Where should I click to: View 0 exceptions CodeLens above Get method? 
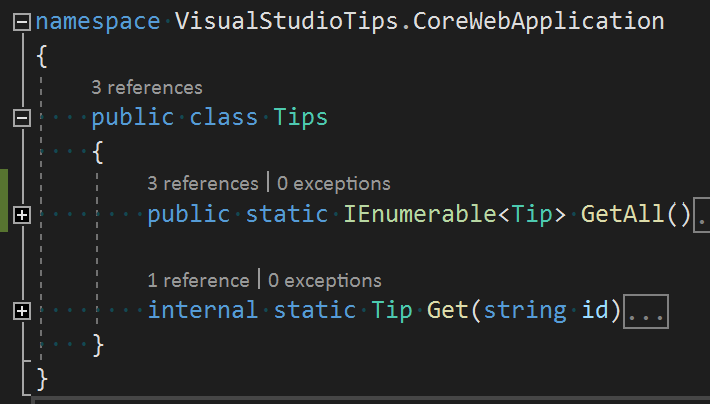(325, 280)
